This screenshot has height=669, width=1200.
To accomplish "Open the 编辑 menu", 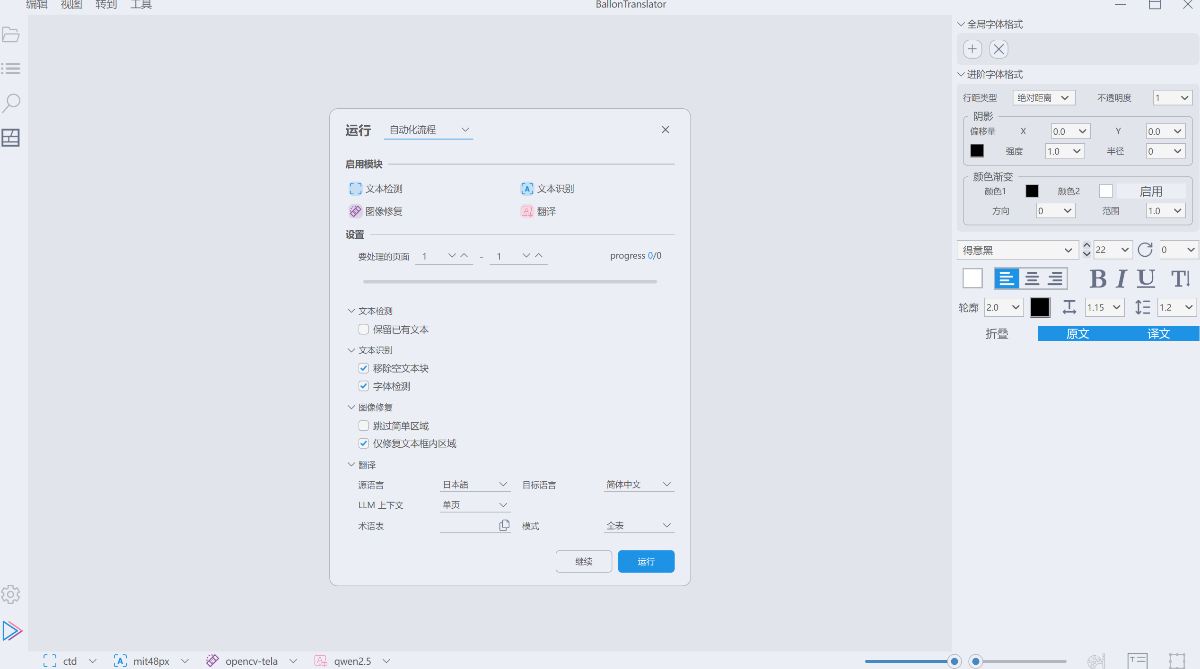I will (37, 5).
